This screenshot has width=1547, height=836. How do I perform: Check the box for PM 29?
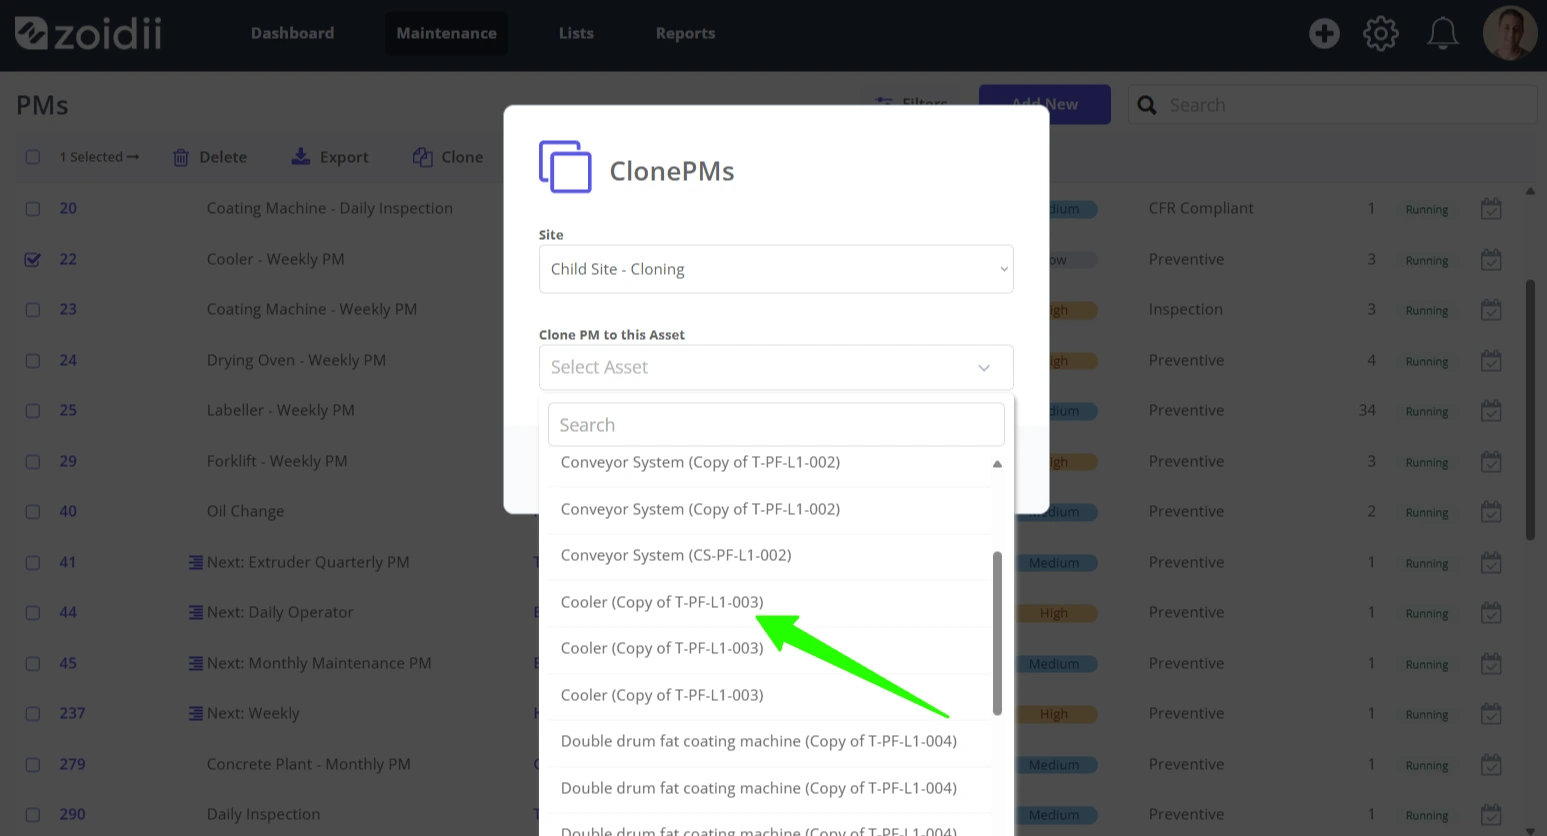(x=33, y=461)
